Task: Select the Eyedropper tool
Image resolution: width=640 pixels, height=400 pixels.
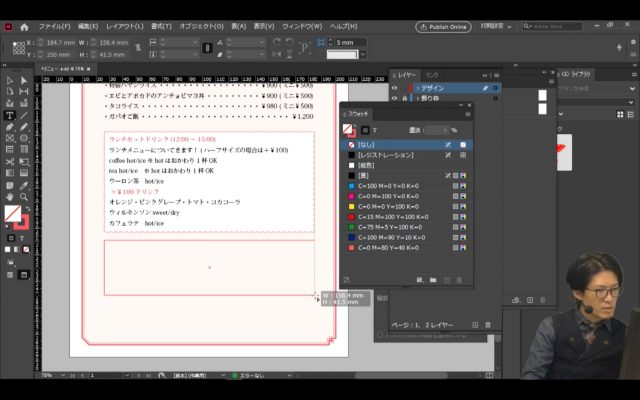Action: point(24,186)
